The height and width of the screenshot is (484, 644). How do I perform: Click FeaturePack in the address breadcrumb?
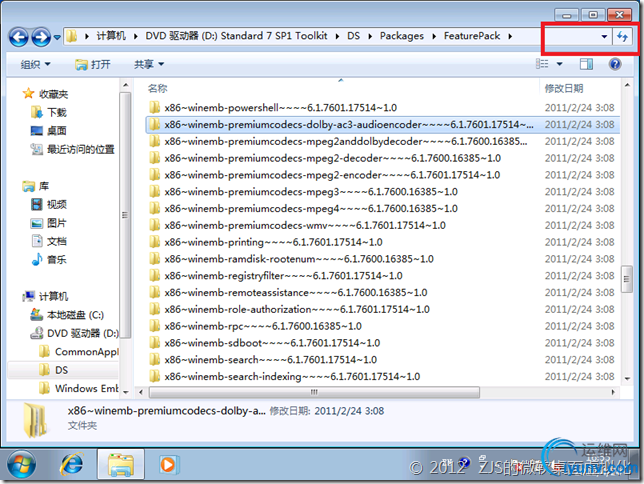click(x=472, y=36)
